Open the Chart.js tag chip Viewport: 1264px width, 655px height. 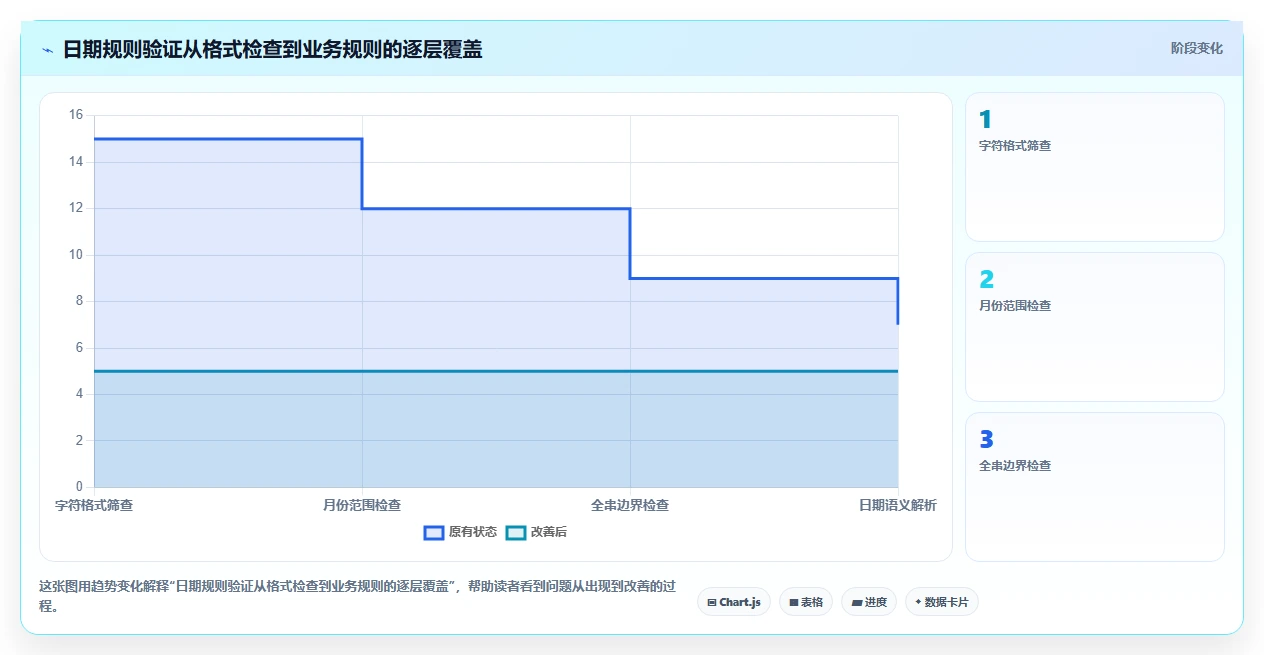pyautogui.click(x=734, y=602)
